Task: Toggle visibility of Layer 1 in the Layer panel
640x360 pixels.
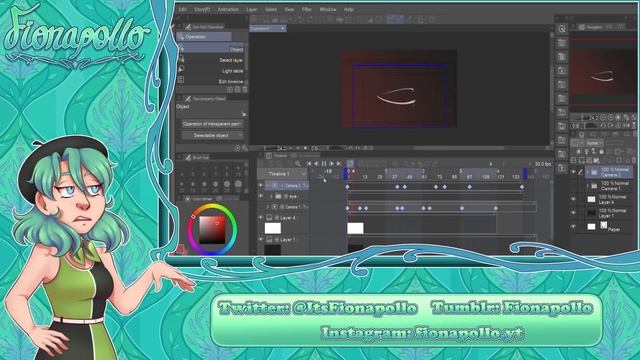Action: tap(573, 213)
